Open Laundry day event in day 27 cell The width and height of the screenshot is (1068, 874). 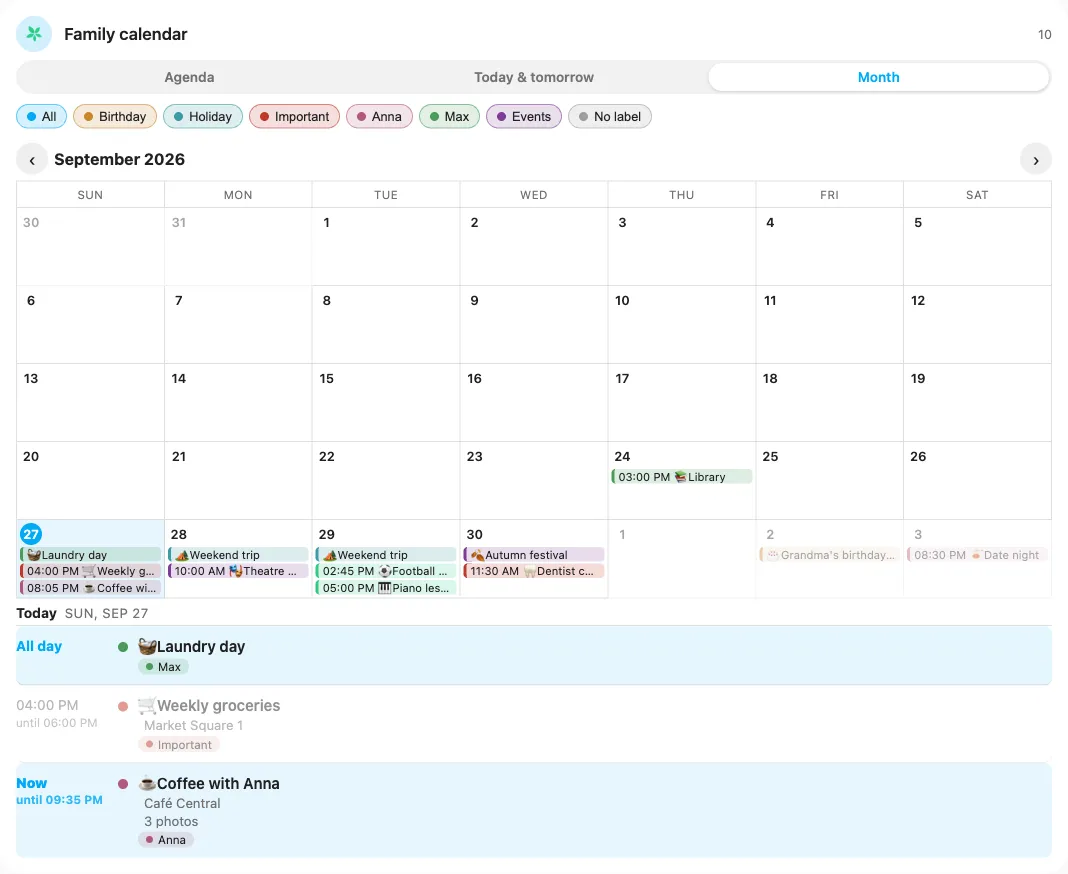pyautogui.click(x=91, y=555)
